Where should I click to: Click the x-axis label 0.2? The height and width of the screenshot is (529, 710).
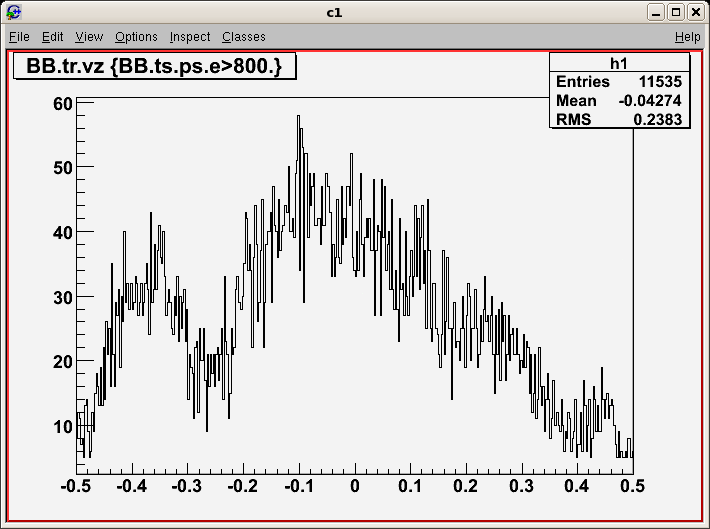pyautogui.click(x=466, y=486)
